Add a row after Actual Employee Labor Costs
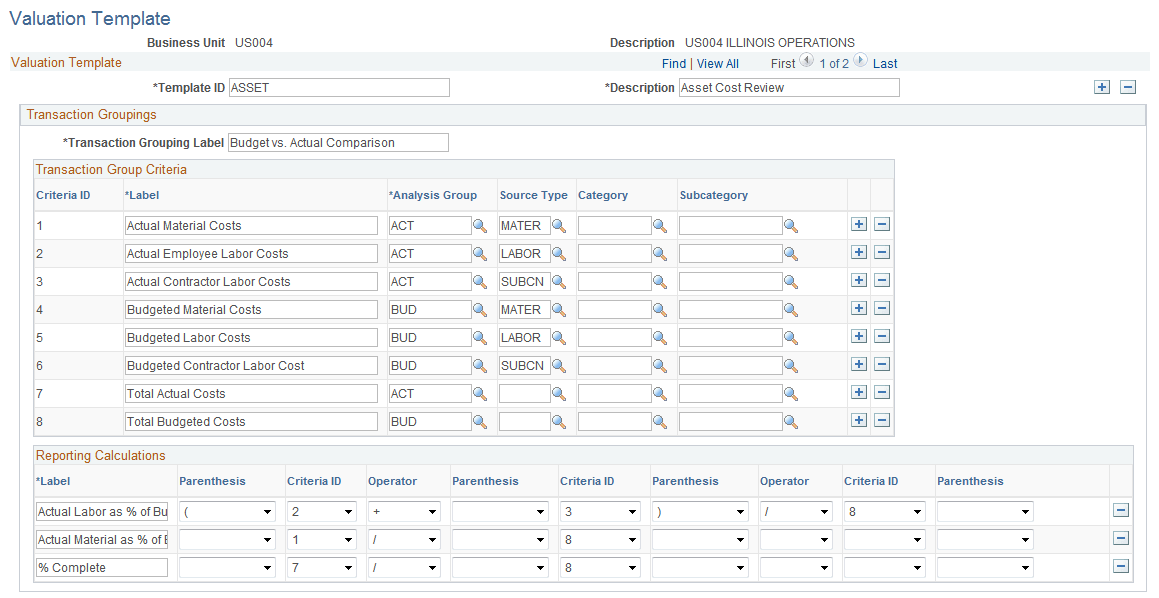 coord(859,252)
